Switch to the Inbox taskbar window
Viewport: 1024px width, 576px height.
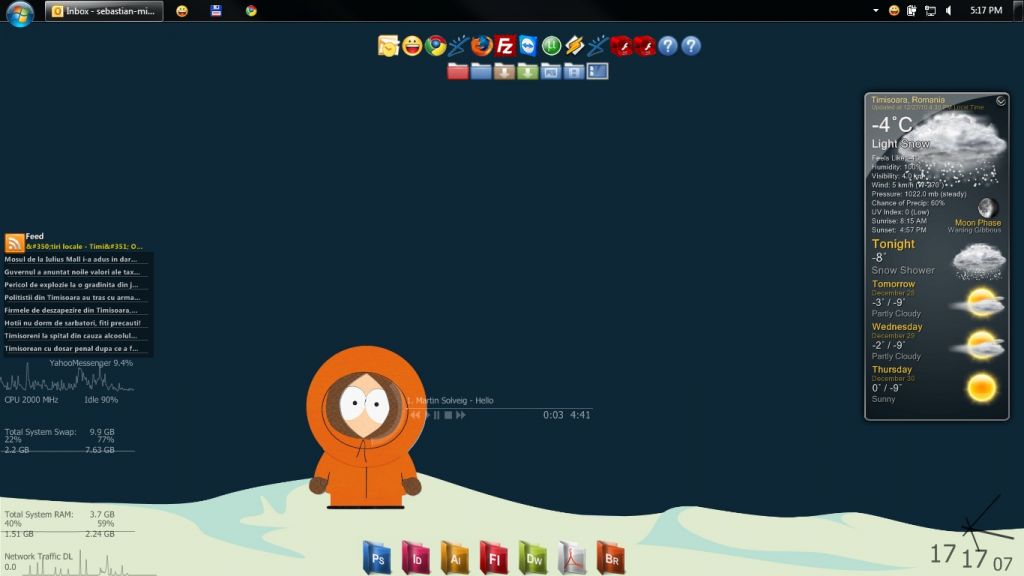click(x=104, y=10)
